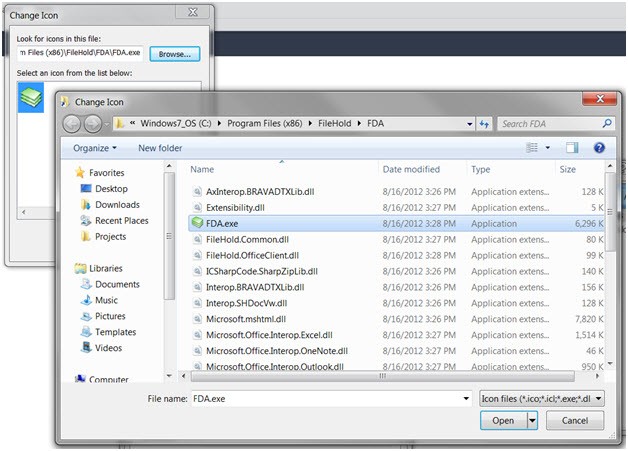This screenshot has height=451, width=628.
Task: Click the folder icon in address bar
Action: tap(119, 124)
